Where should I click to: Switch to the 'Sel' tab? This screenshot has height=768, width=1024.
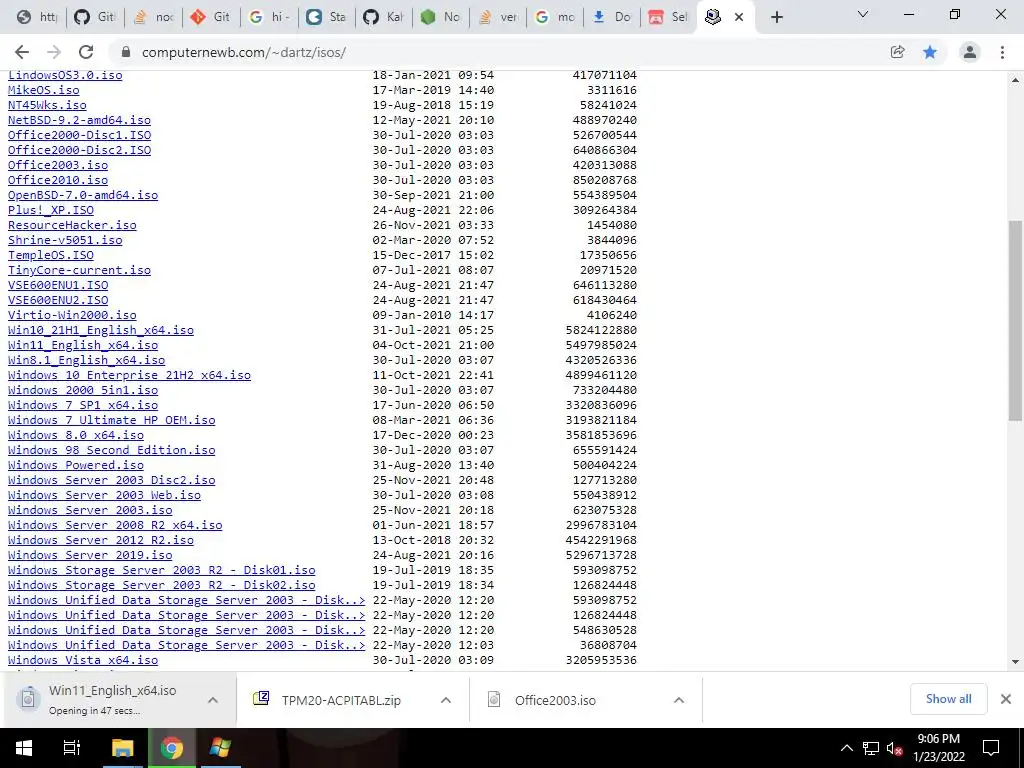click(x=670, y=17)
